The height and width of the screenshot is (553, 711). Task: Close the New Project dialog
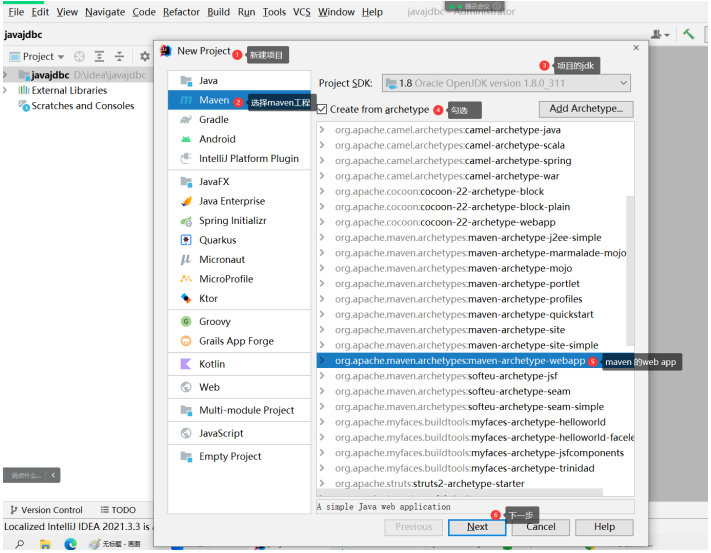[x=636, y=48]
